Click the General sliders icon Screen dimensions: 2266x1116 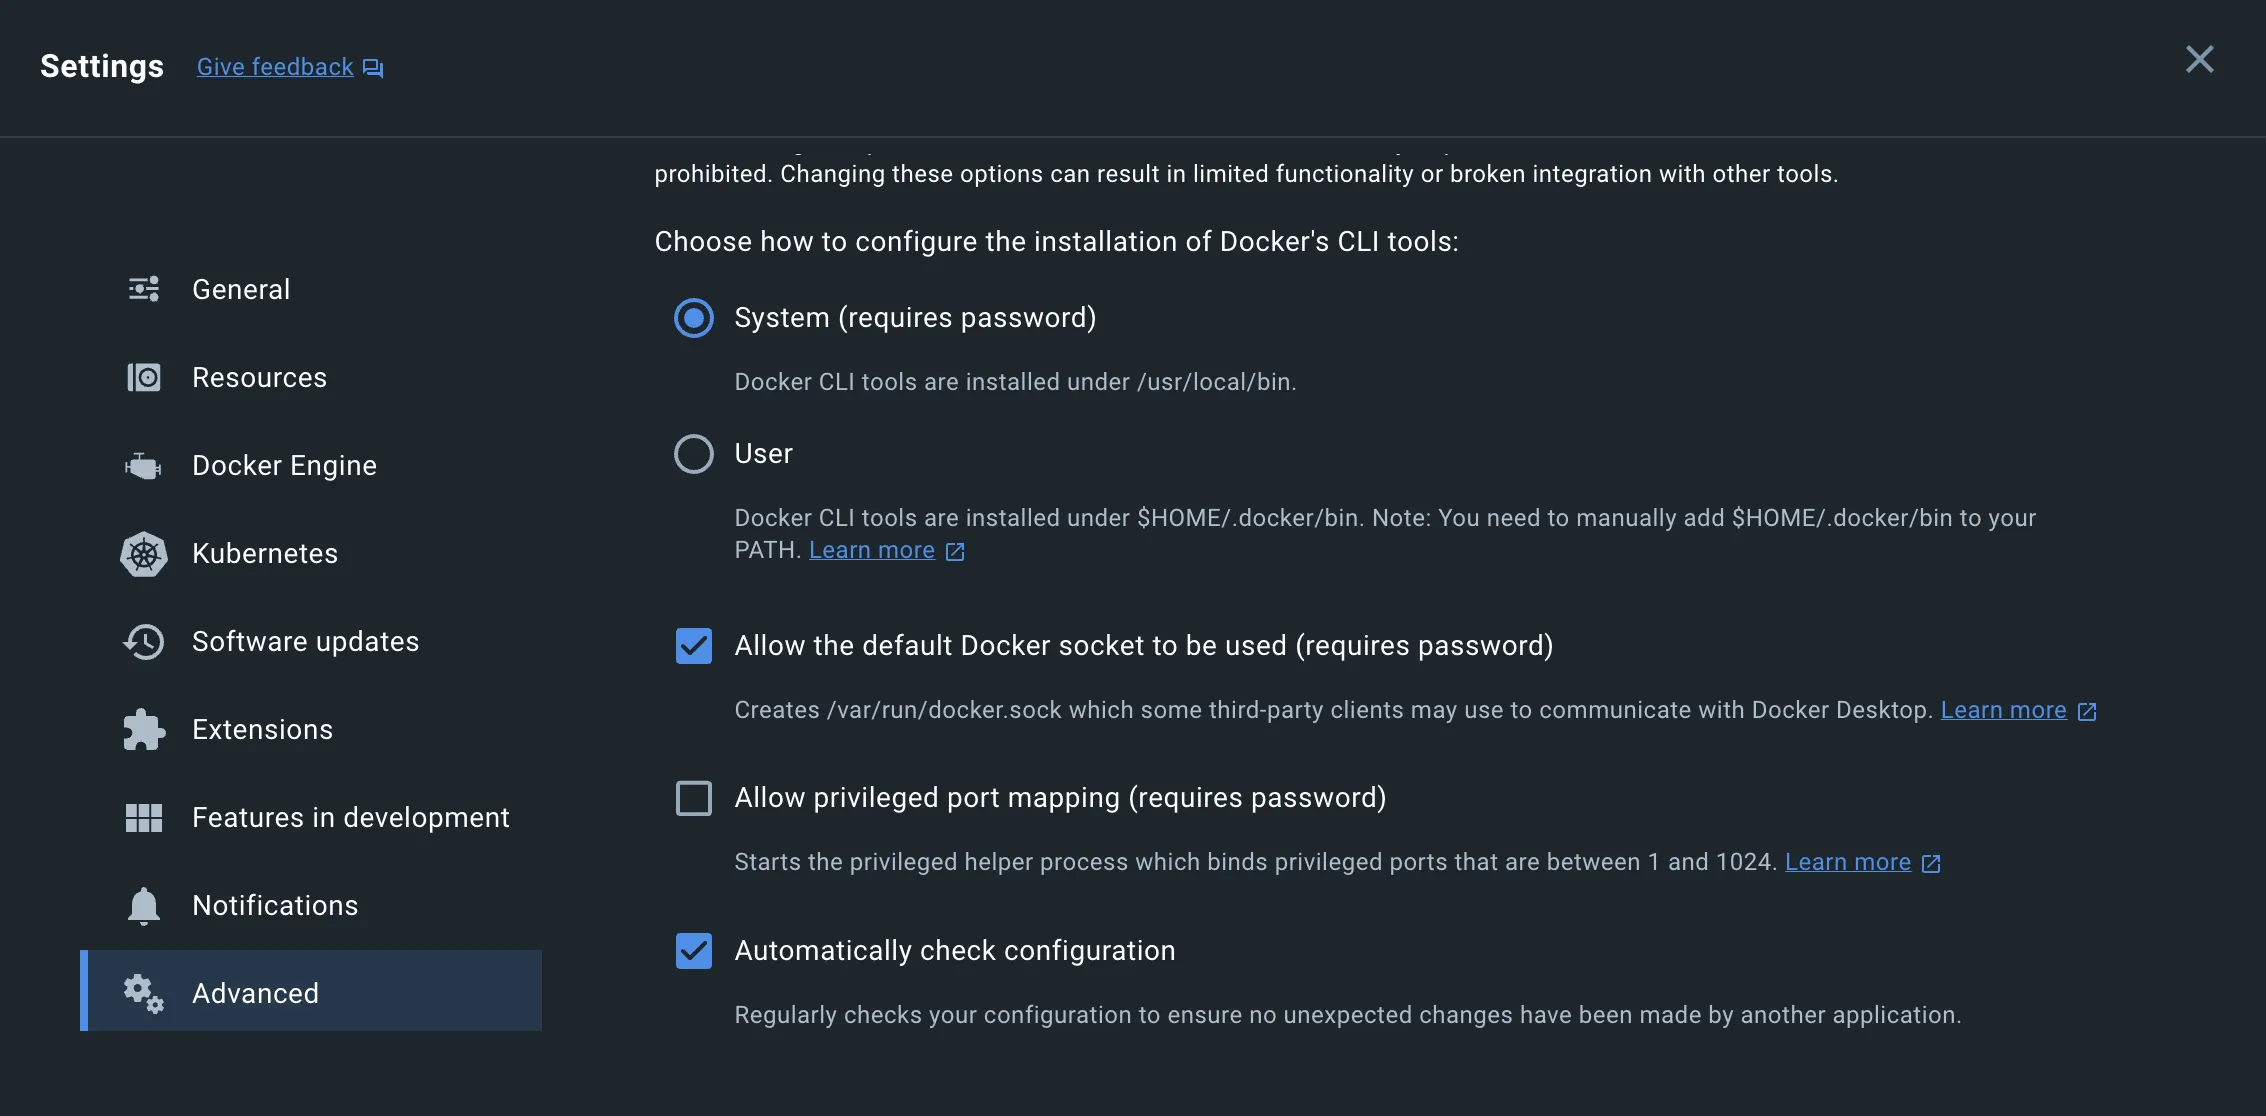[144, 289]
